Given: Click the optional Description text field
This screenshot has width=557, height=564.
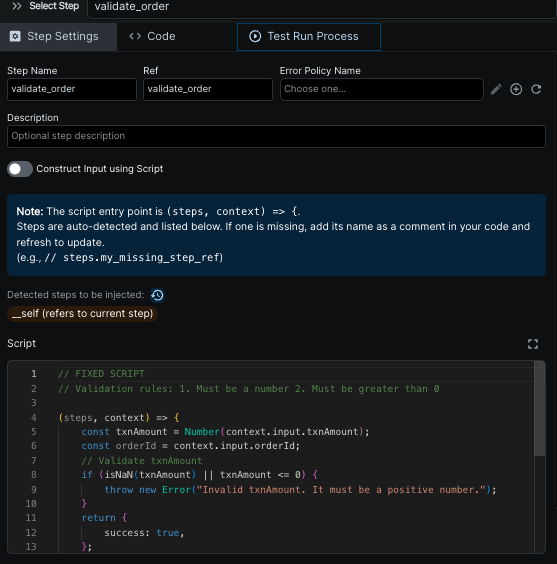Looking at the screenshot, I should [276, 136].
